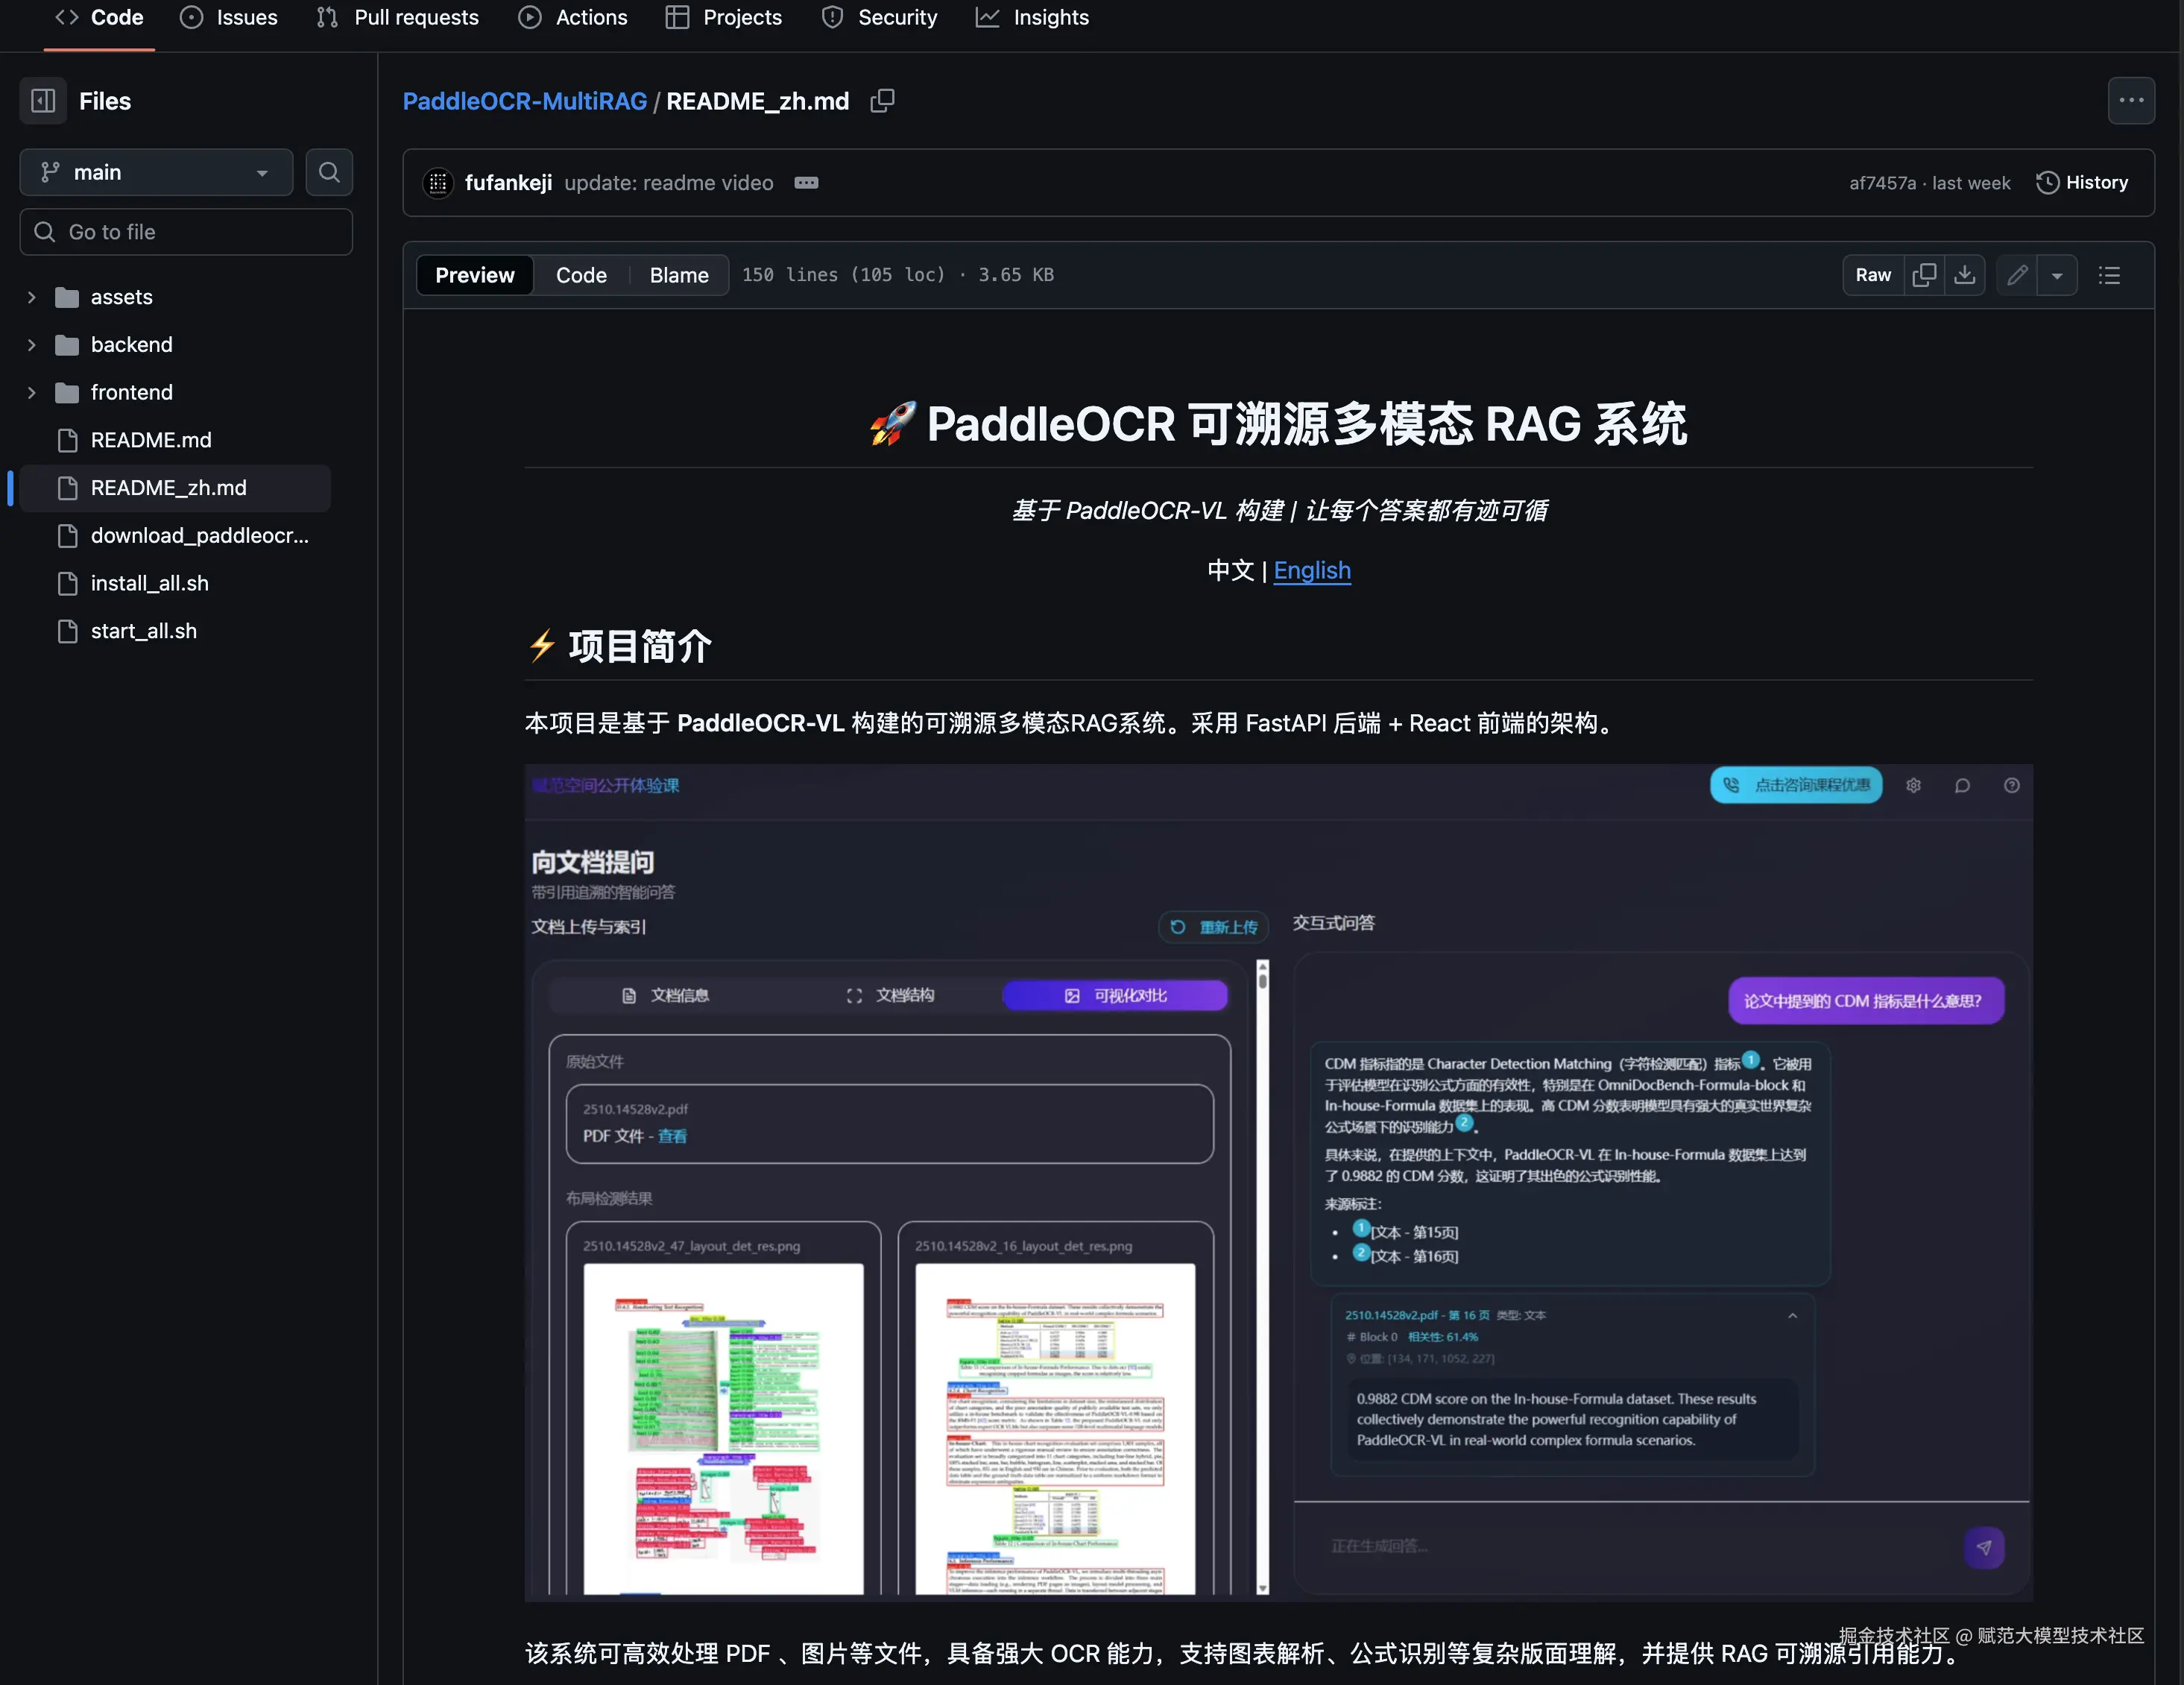Collapse the Files side panel icon
This screenshot has width=2184, height=1685.
[x=43, y=101]
